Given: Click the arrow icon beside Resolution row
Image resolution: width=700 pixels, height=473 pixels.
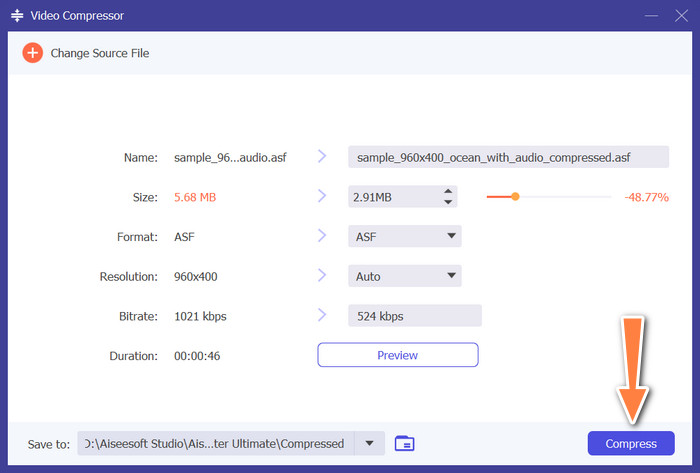Looking at the screenshot, I should point(322,276).
